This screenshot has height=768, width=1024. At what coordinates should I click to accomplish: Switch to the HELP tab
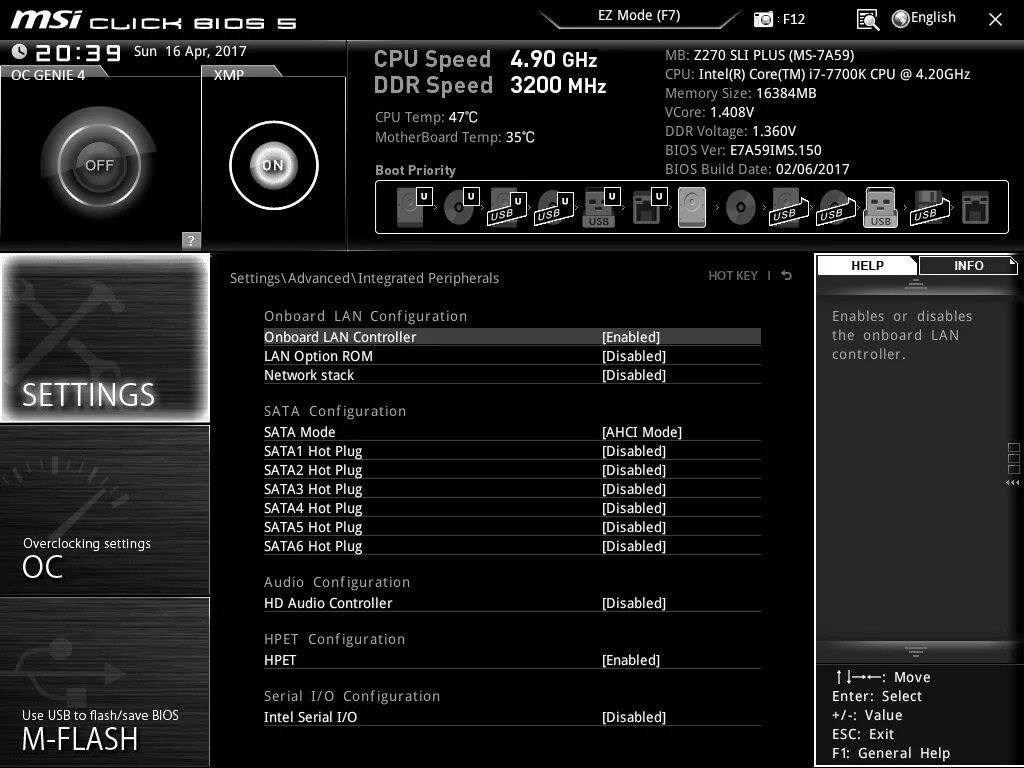pyautogui.click(x=867, y=265)
